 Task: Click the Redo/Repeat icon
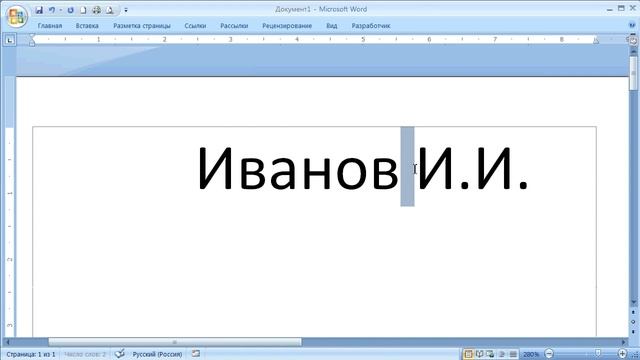click(x=70, y=10)
